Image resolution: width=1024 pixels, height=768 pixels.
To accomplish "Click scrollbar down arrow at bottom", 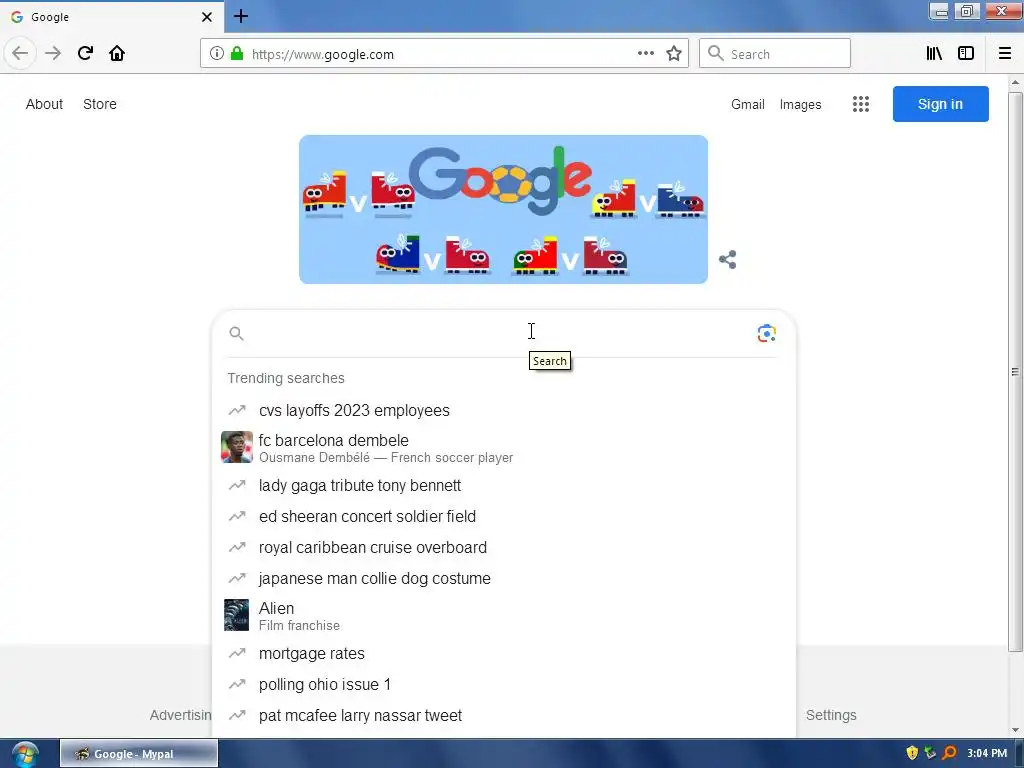I will click(x=1015, y=730).
